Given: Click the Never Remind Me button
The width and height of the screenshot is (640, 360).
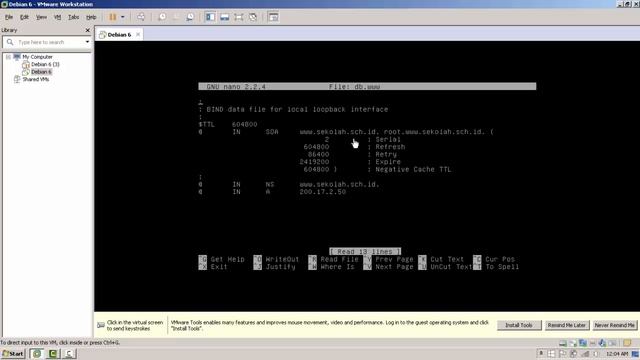Looking at the screenshot, I should [615, 325].
